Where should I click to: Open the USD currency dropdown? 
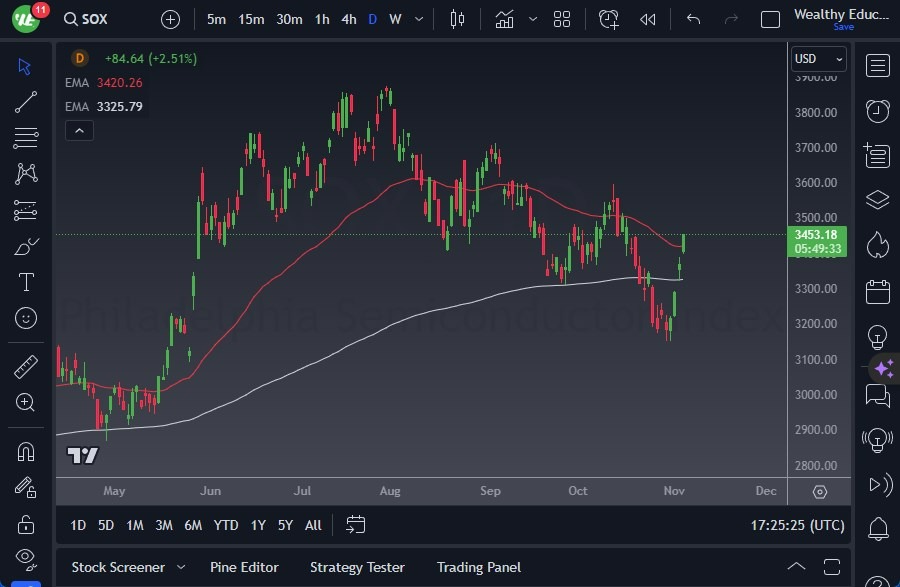tap(818, 58)
